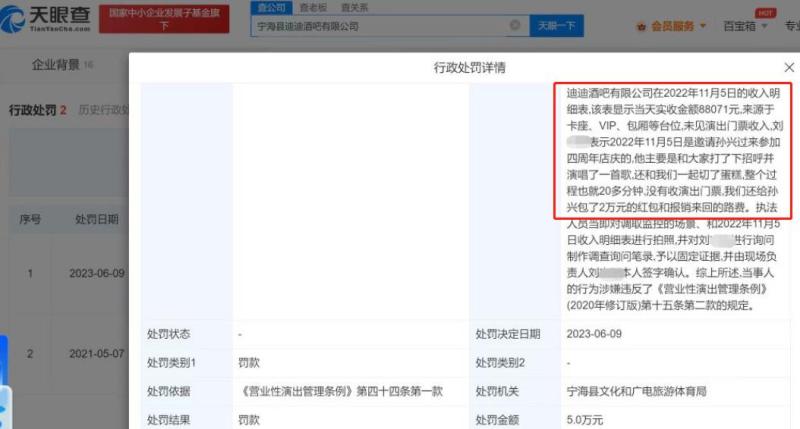Click the 处罚决定日期 value 2023-06-09
Screen dimensions: 800x429
[594, 334]
